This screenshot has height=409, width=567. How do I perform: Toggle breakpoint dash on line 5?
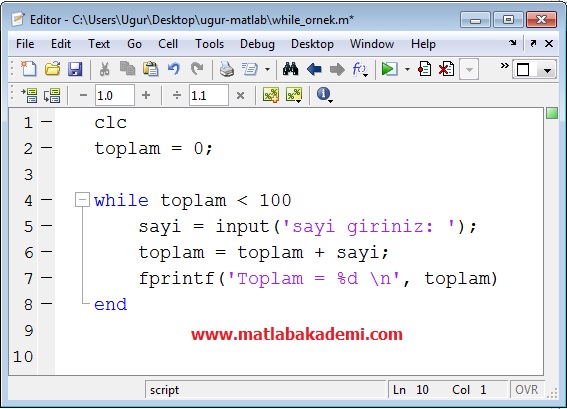coord(47,226)
